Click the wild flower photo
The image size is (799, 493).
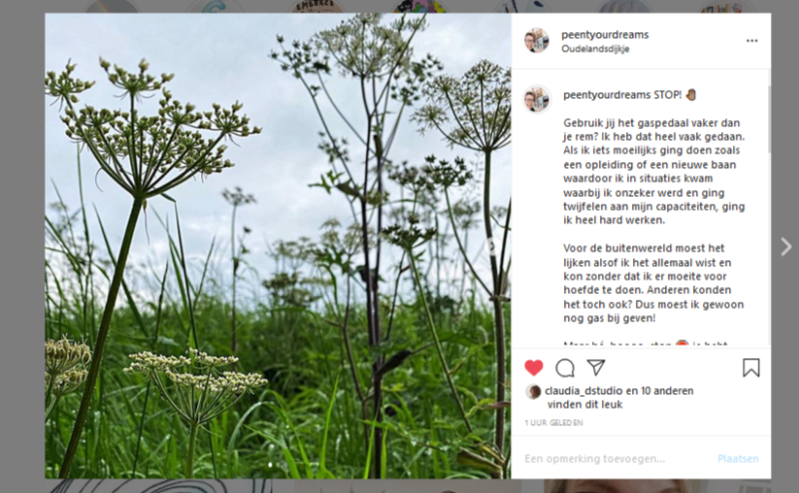click(x=278, y=246)
